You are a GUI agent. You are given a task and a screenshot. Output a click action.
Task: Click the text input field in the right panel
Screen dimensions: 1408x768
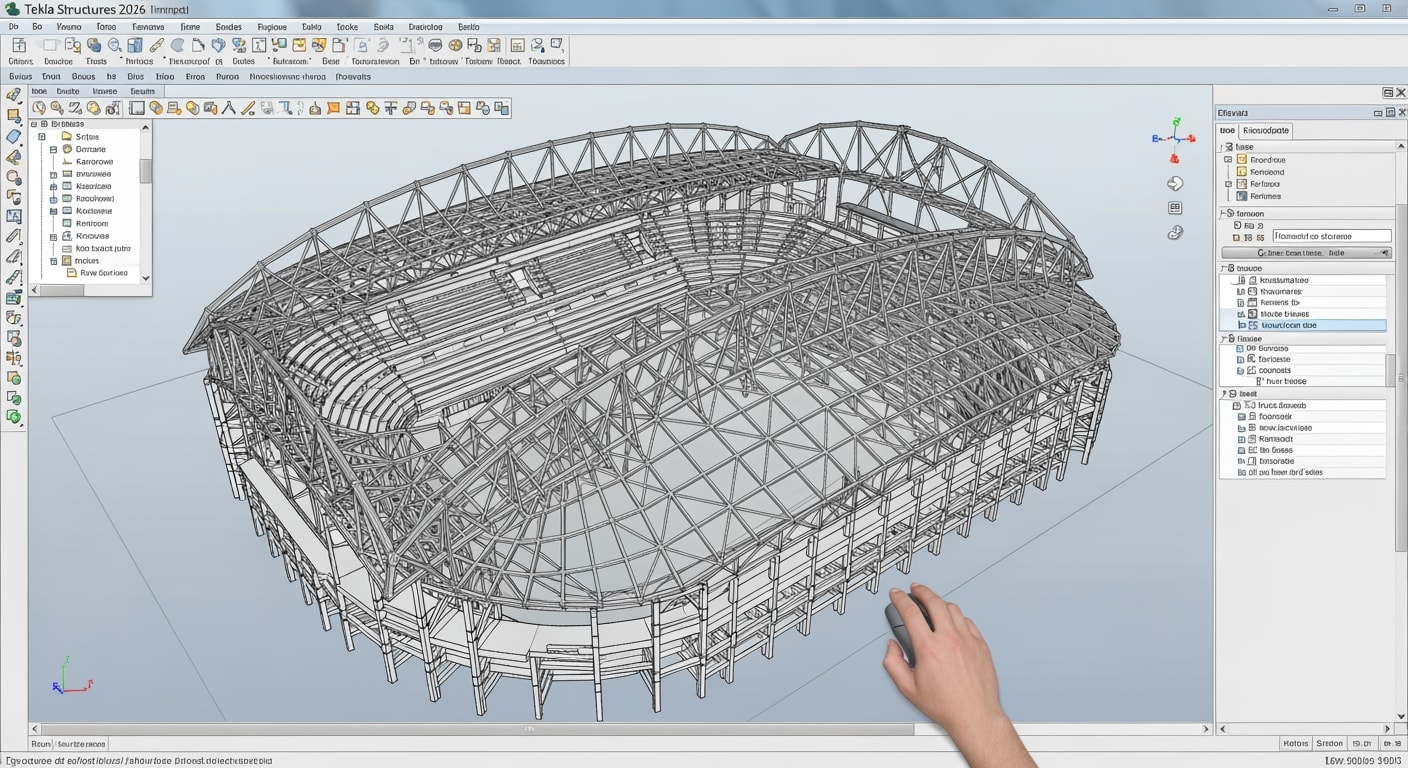pyautogui.click(x=1332, y=236)
